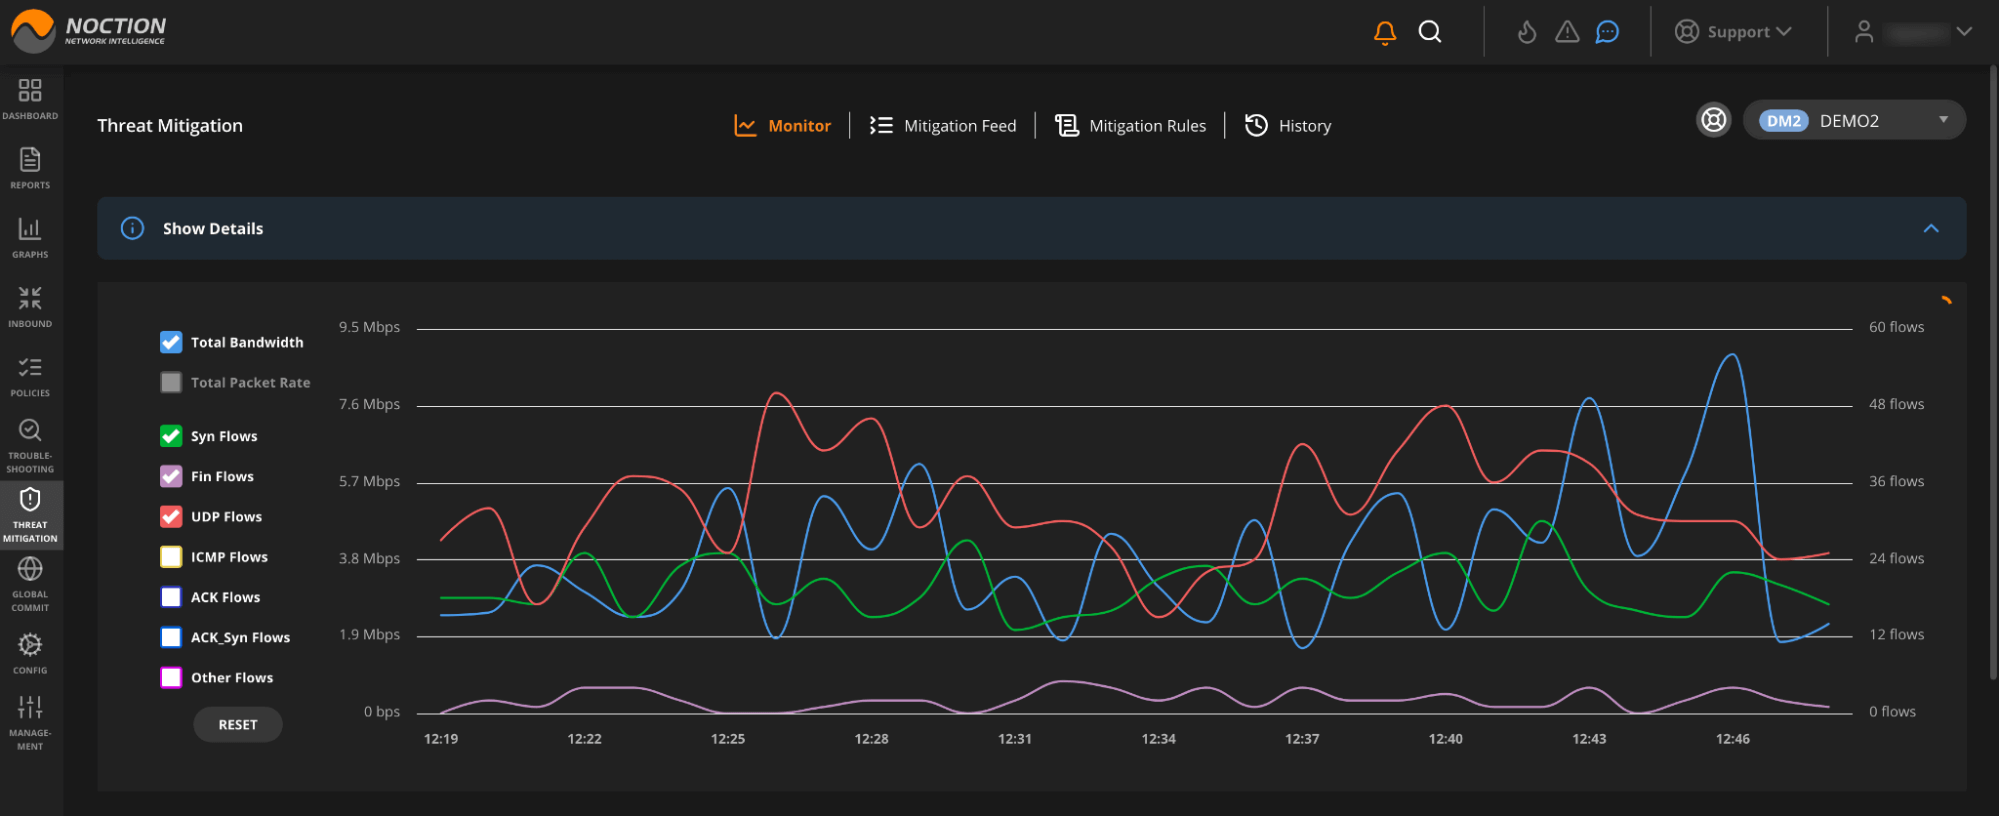
Task: Switch to the Mitigation Feed tab
Action: click(x=942, y=125)
